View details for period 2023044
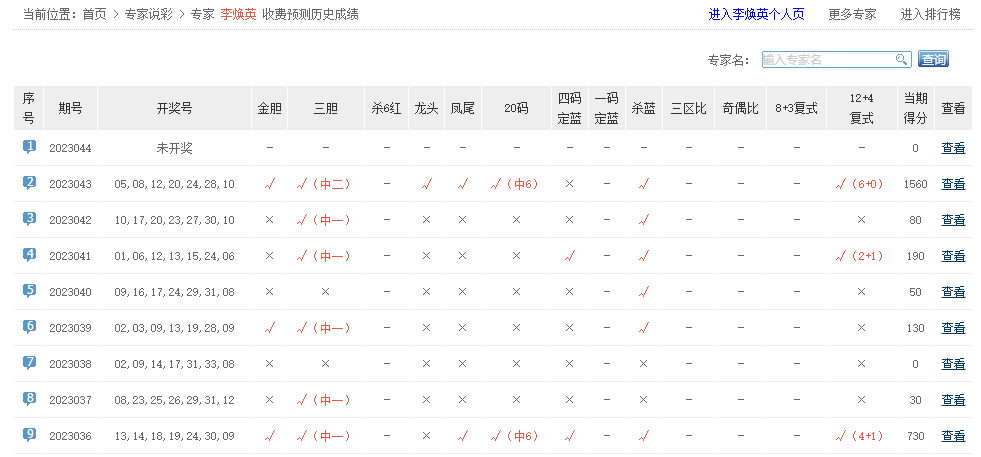The width and height of the screenshot is (981, 457). click(x=953, y=148)
